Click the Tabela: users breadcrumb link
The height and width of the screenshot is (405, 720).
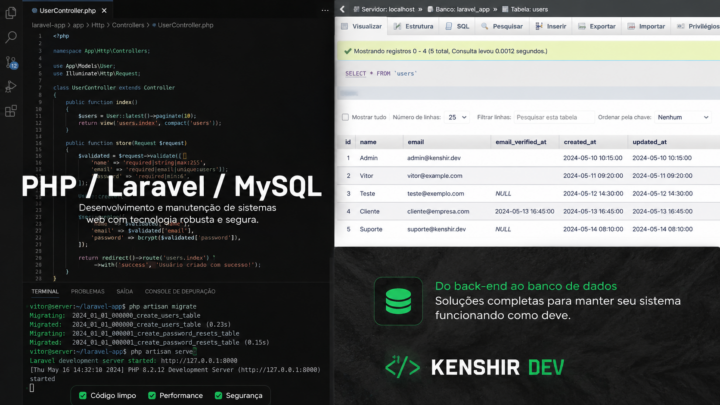coord(529,9)
